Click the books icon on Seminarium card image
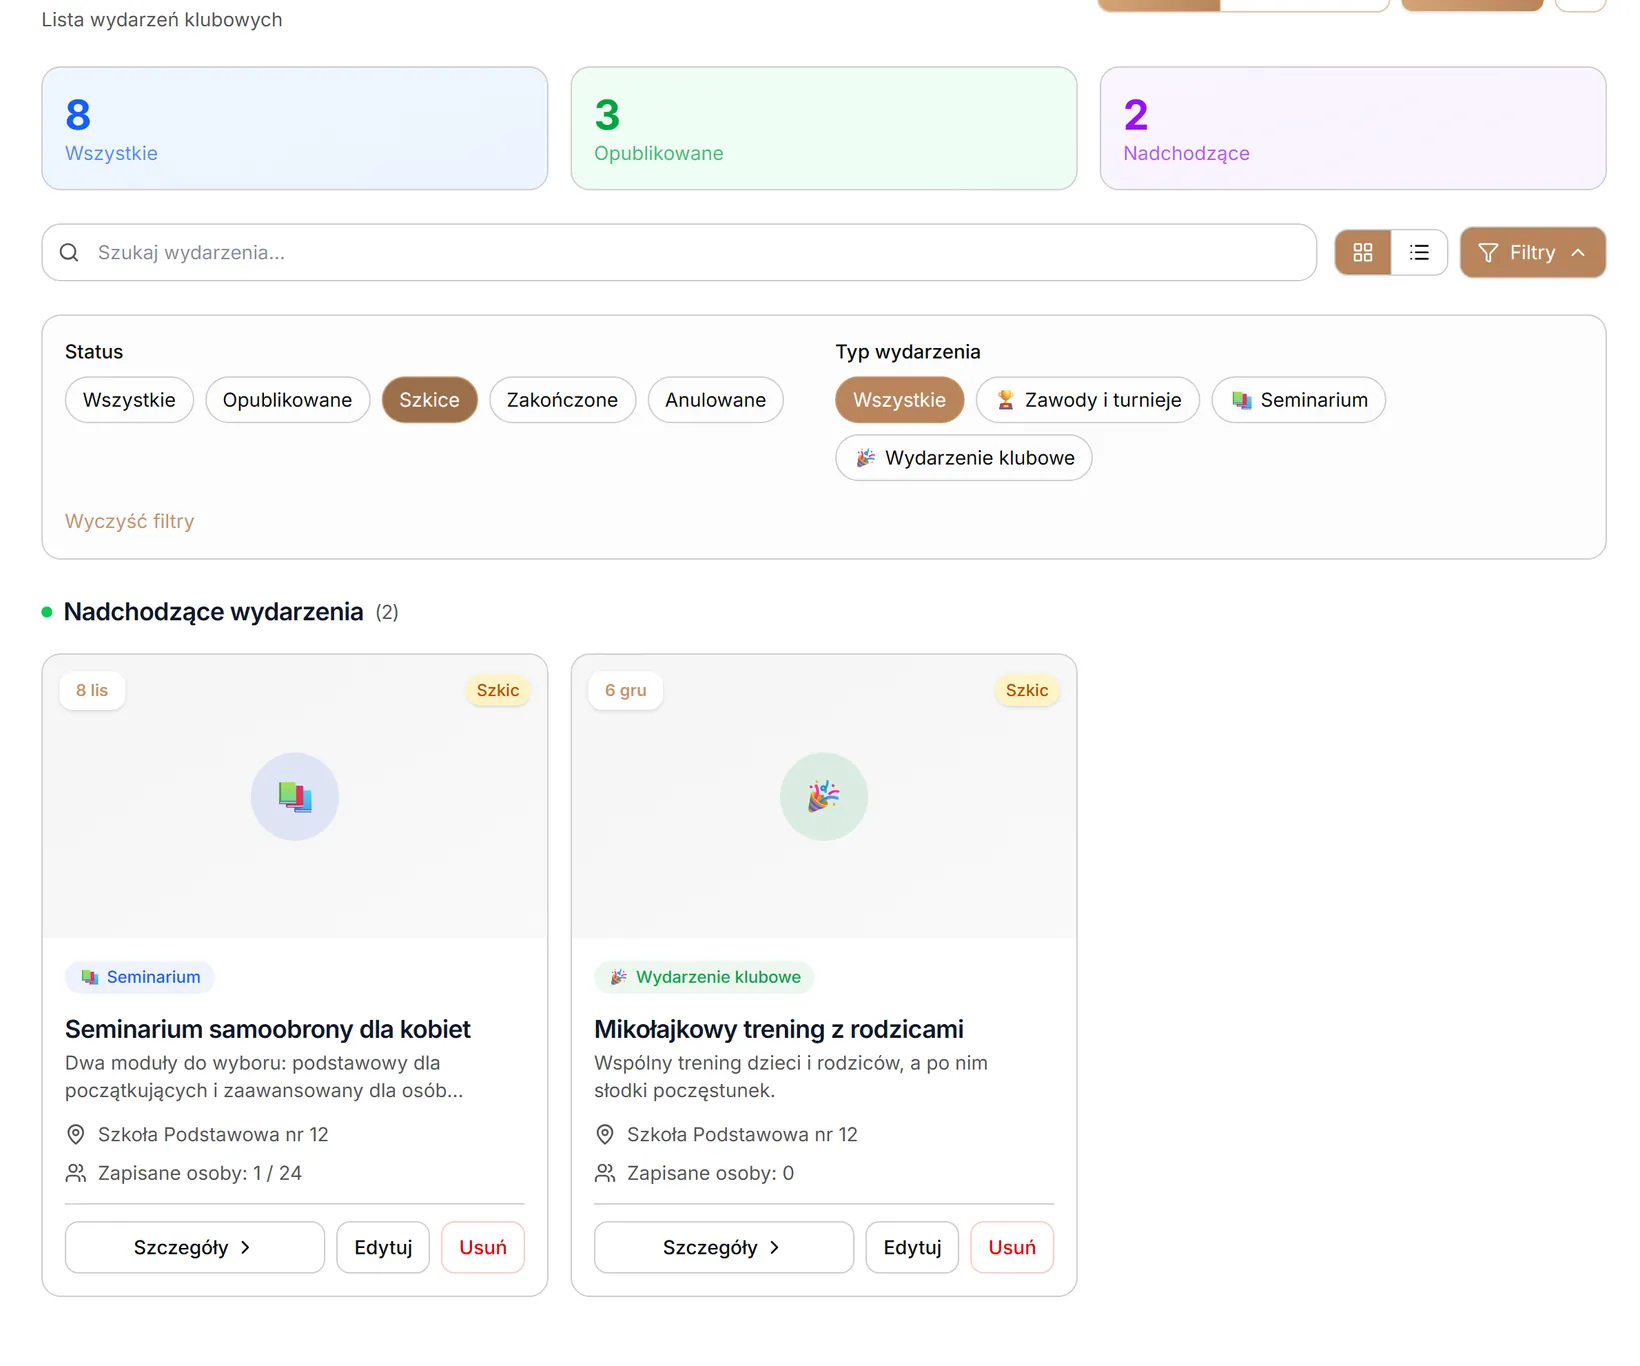The height and width of the screenshot is (1366, 1640). tap(295, 797)
